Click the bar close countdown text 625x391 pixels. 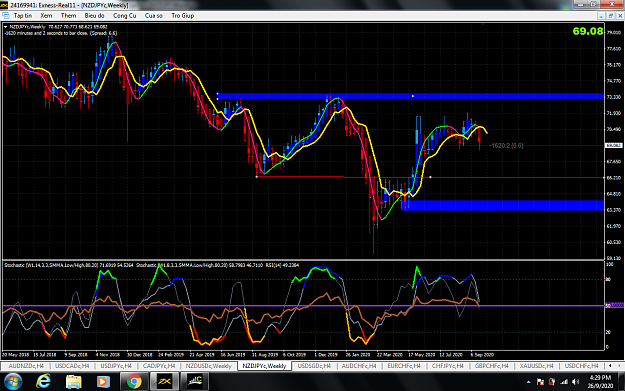click(61, 33)
